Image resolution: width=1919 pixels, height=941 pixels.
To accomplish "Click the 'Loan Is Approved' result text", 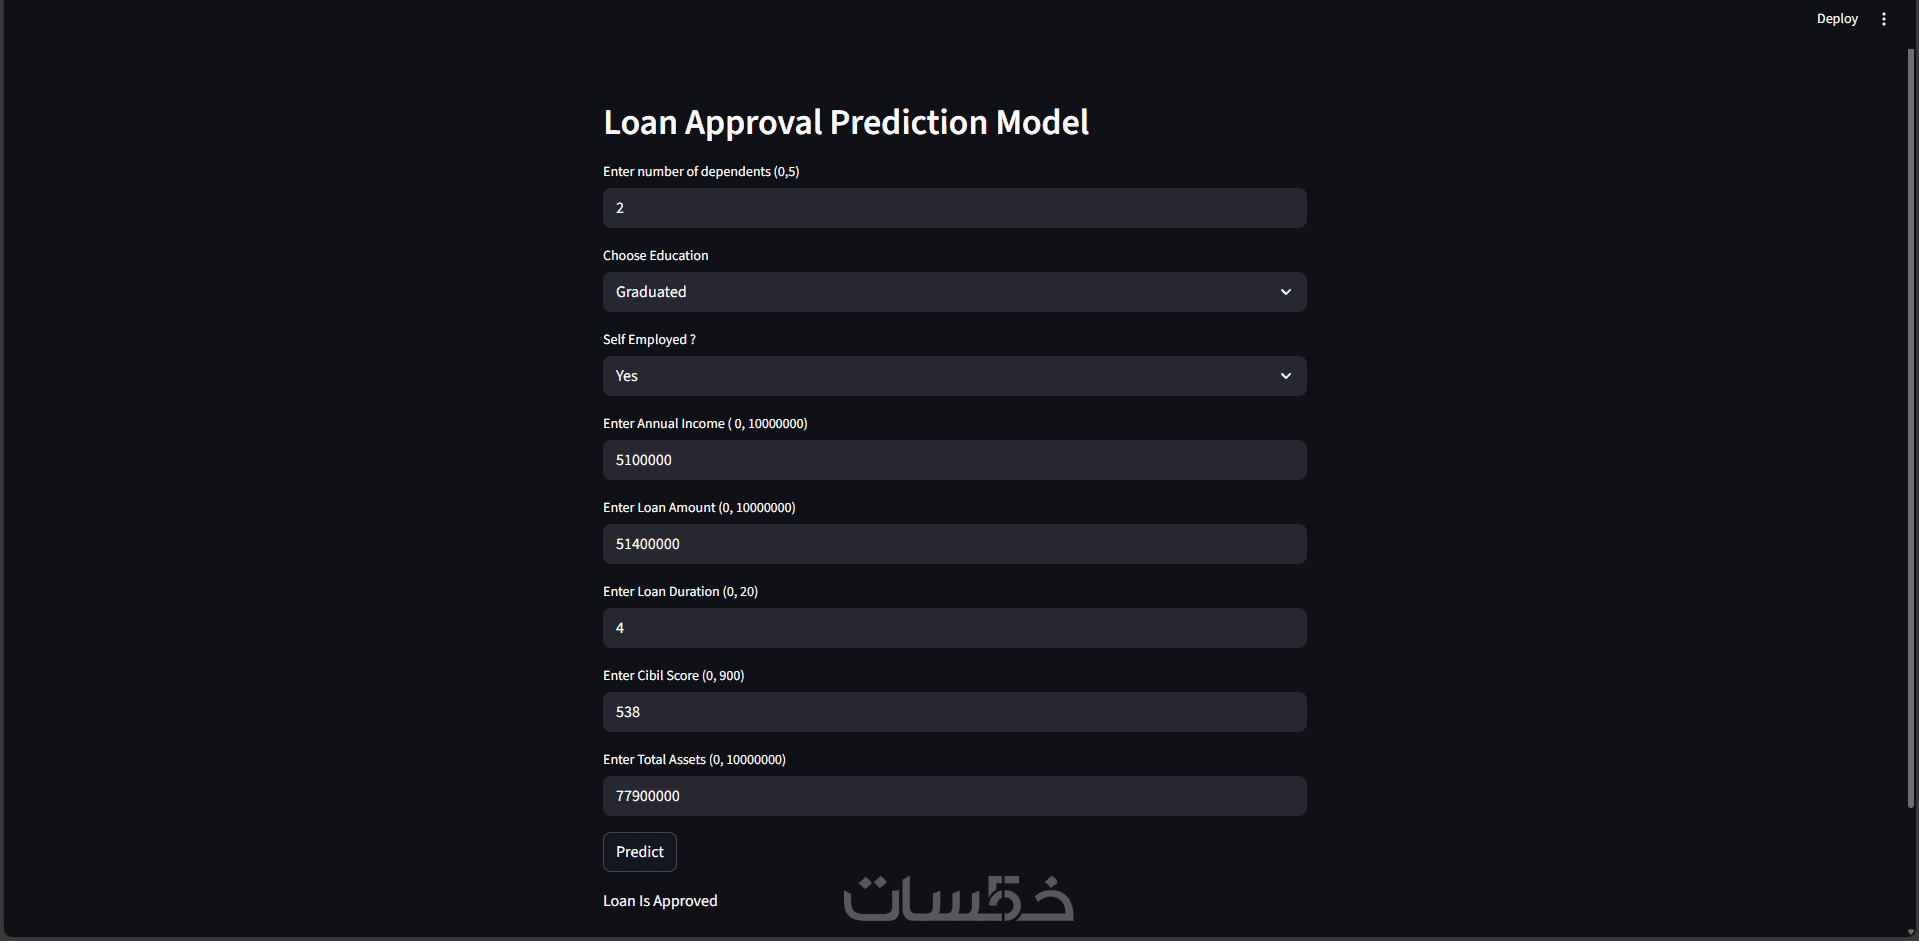I will [660, 901].
